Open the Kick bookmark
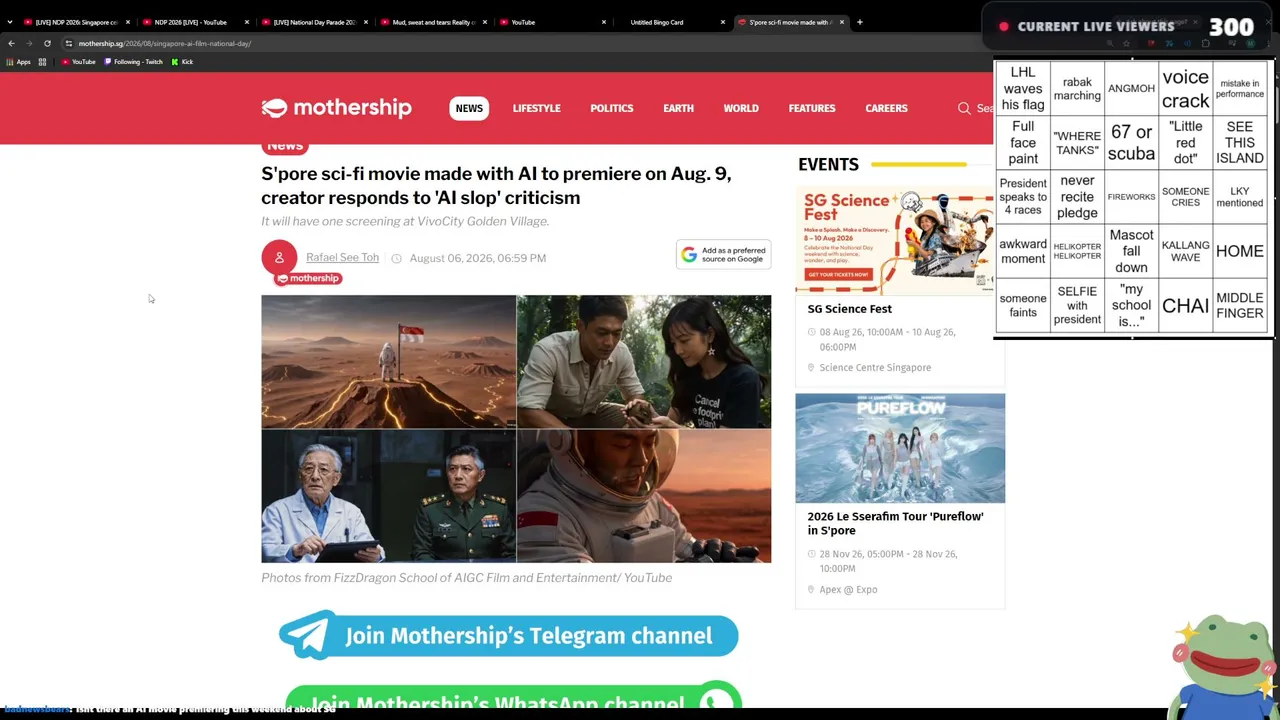 coord(182,62)
